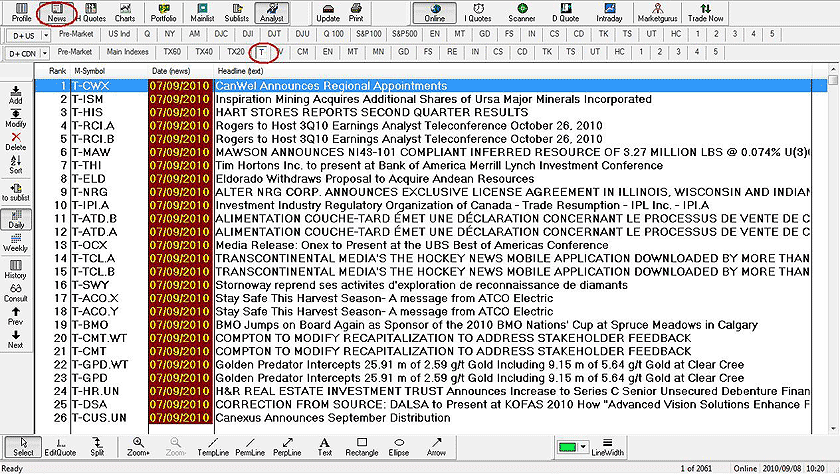Screen dimensions: 840x474
Task: Toggle the Online connection button
Action: pyautogui.click(x=434, y=13)
